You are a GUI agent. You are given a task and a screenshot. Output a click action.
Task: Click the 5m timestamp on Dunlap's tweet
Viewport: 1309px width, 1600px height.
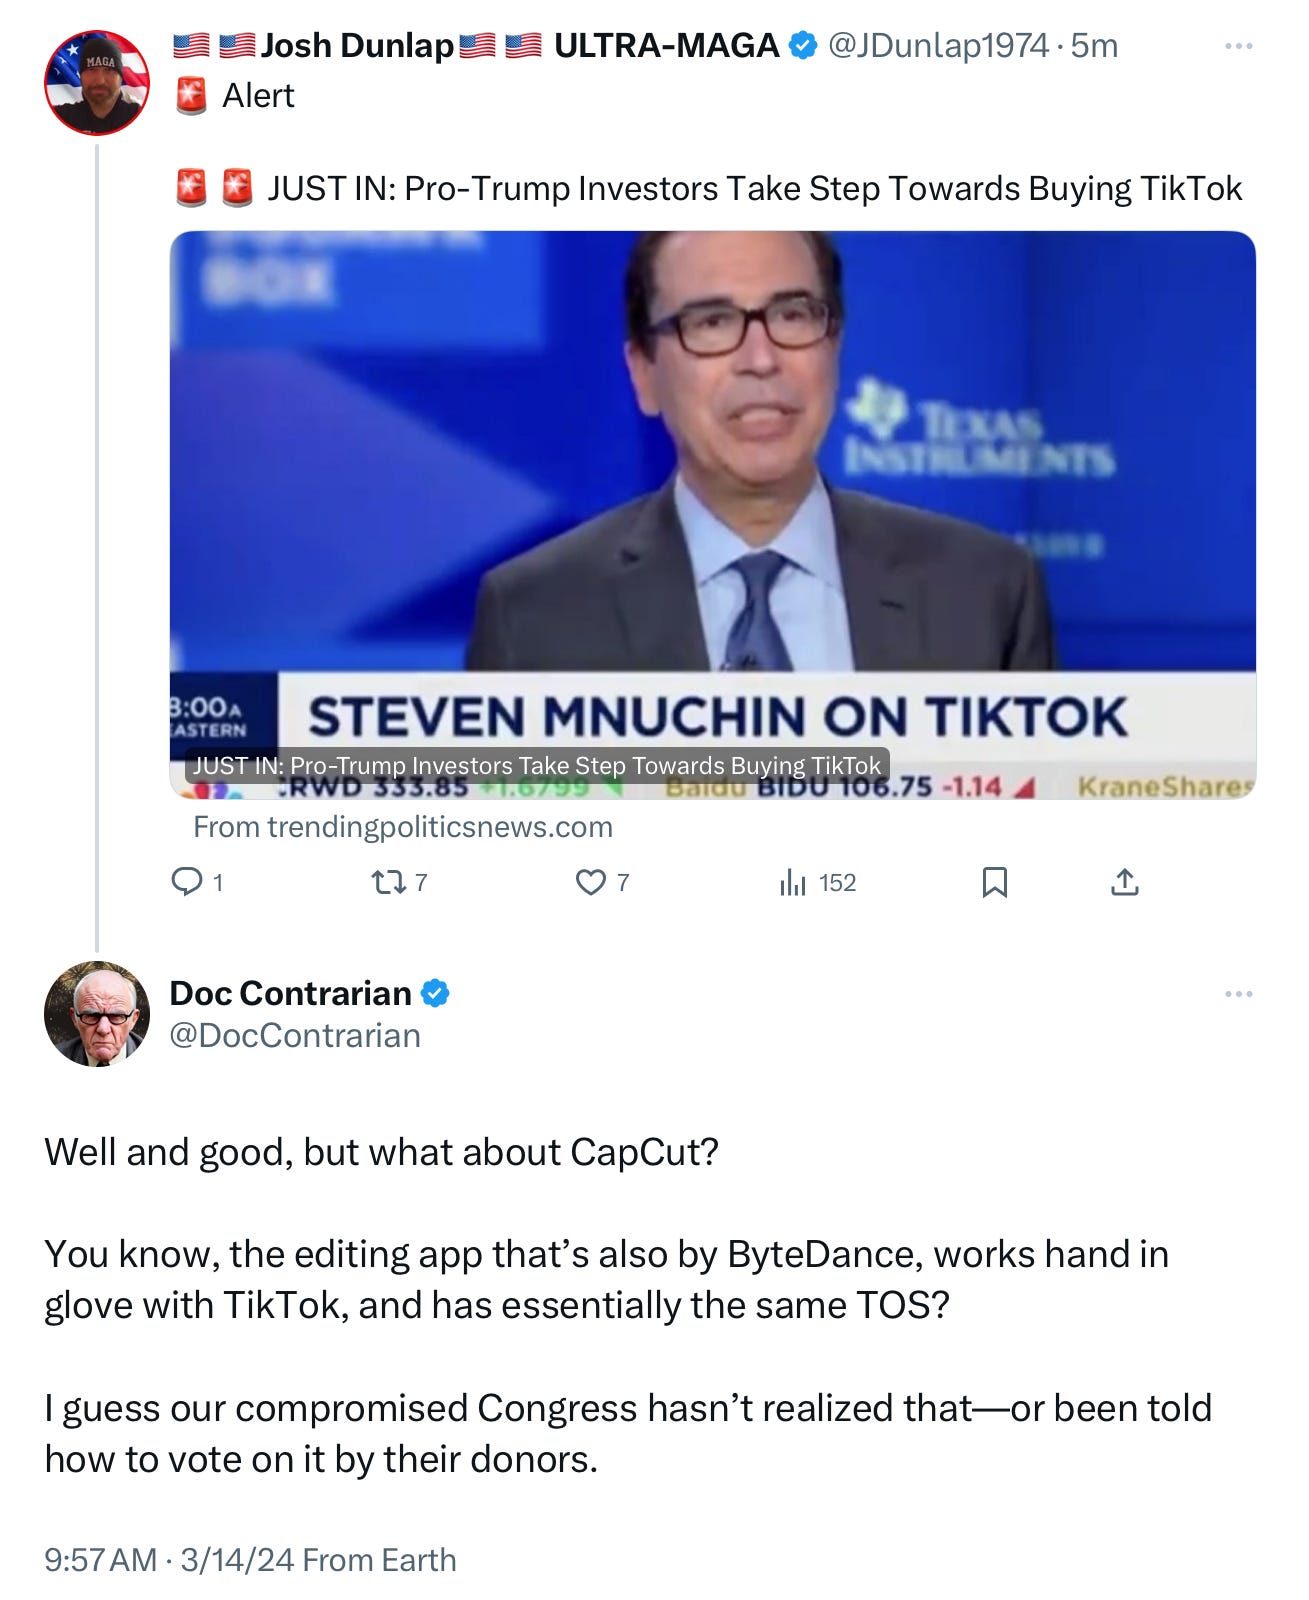[1094, 46]
